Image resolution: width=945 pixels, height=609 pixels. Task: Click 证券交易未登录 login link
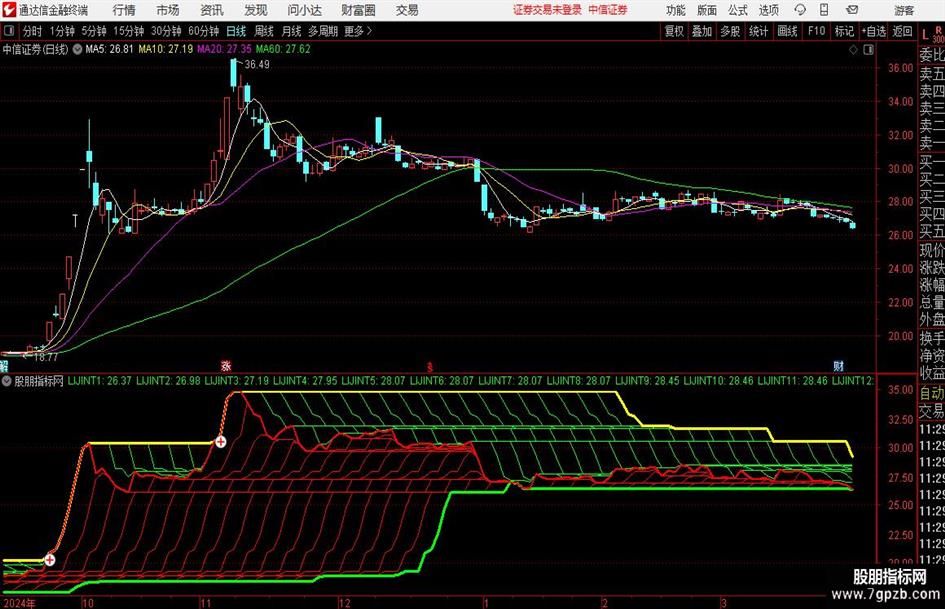tap(547, 10)
